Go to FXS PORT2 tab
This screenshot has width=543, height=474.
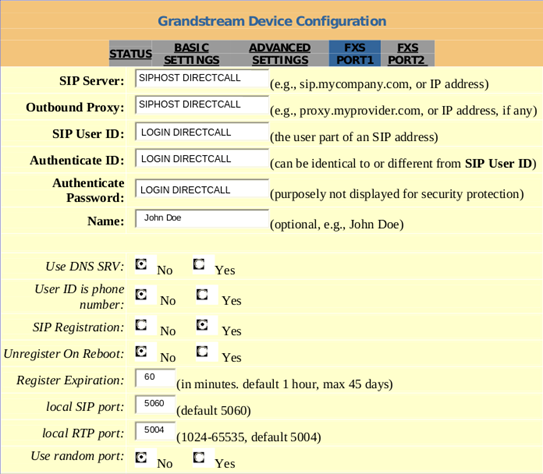(x=408, y=54)
